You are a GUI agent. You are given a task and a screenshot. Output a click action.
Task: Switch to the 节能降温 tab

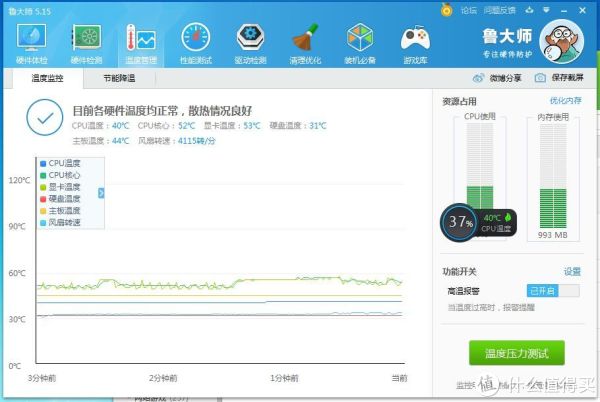pyautogui.click(x=119, y=78)
